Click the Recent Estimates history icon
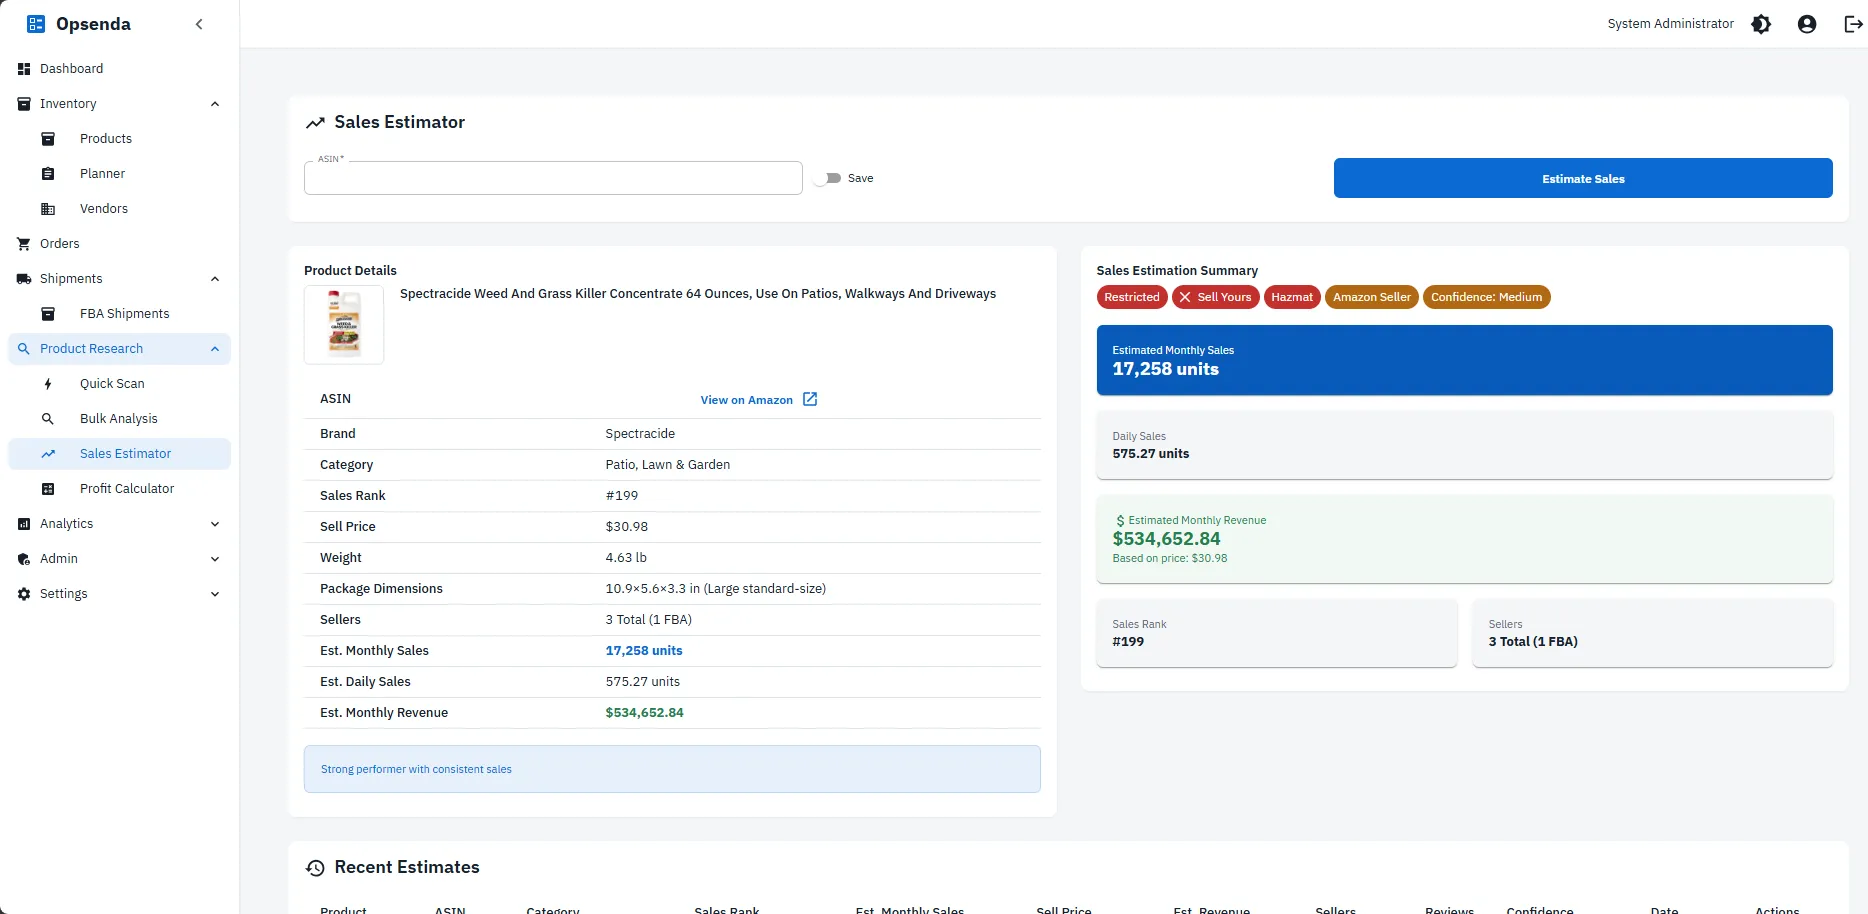This screenshot has height=914, width=1868. pyautogui.click(x=315, y=868)
